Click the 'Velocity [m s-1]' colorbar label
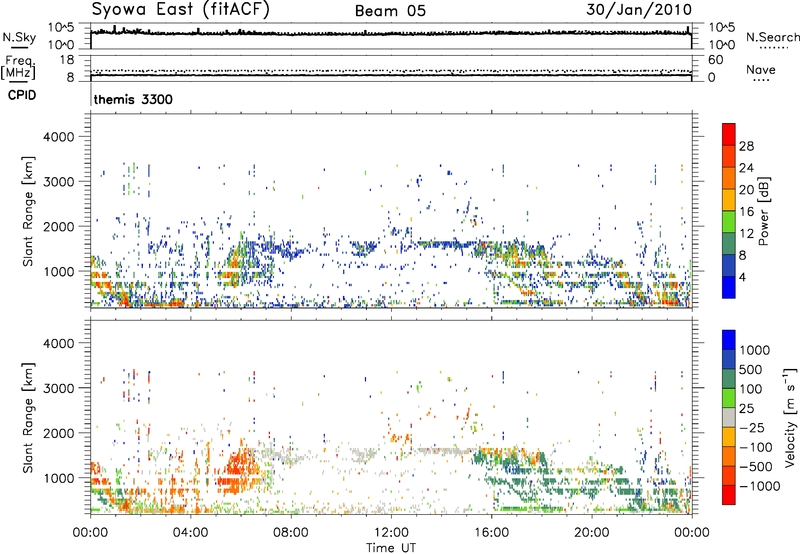 pyautogui.click(x=790, y=417)
